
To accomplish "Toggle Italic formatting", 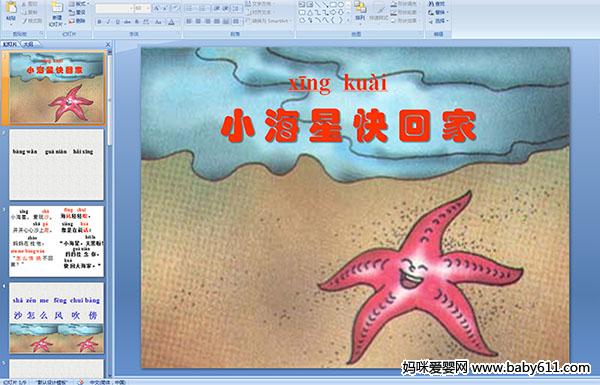I will pyautogui.click(x=108, y=22).
